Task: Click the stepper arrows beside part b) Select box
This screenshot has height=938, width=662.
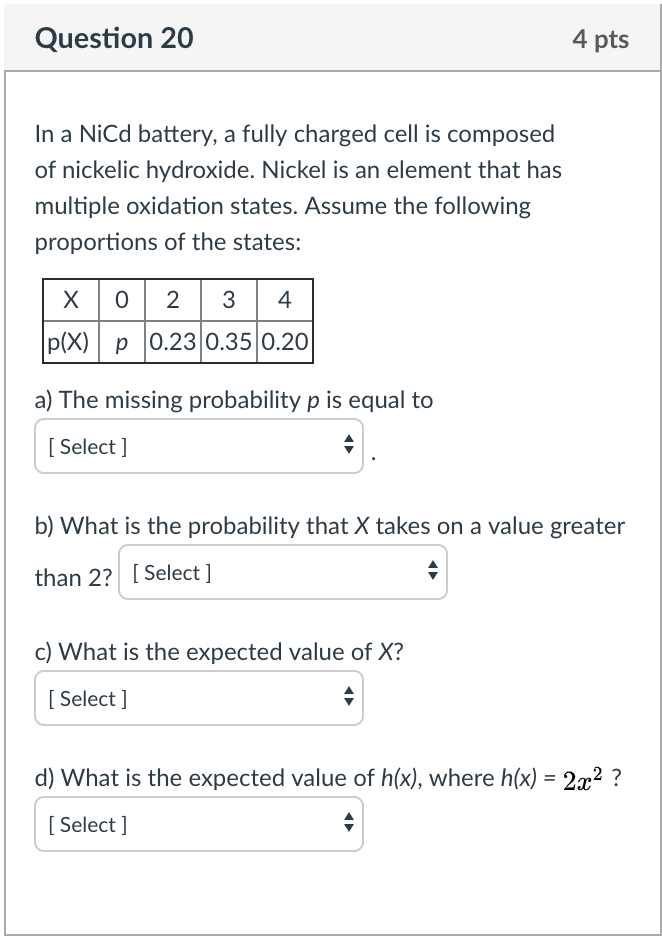Action: tap(432, 572)
